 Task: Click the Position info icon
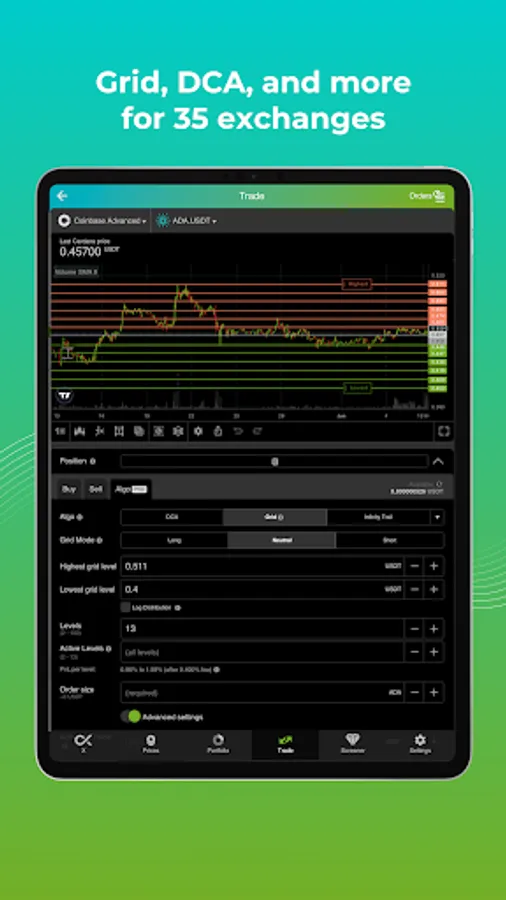93,461
